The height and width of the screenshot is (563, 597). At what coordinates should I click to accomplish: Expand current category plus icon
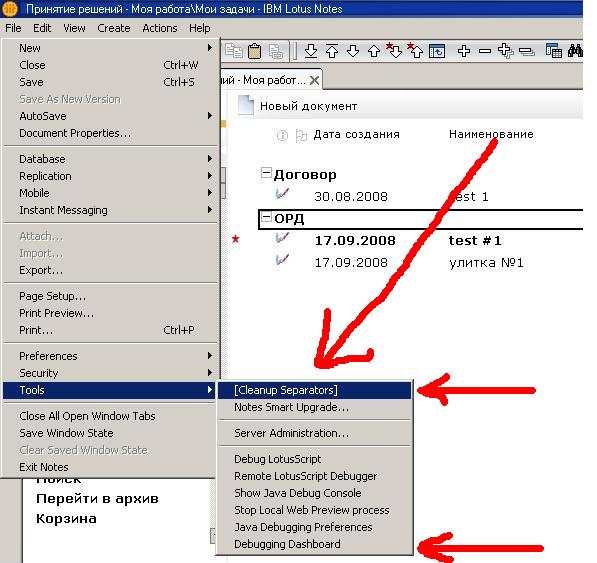464,51
